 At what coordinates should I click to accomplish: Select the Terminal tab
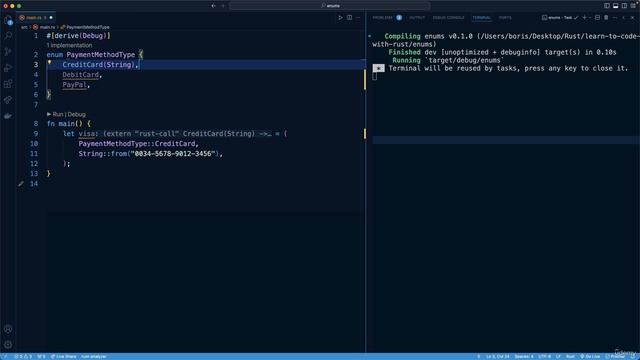(482, 18)
